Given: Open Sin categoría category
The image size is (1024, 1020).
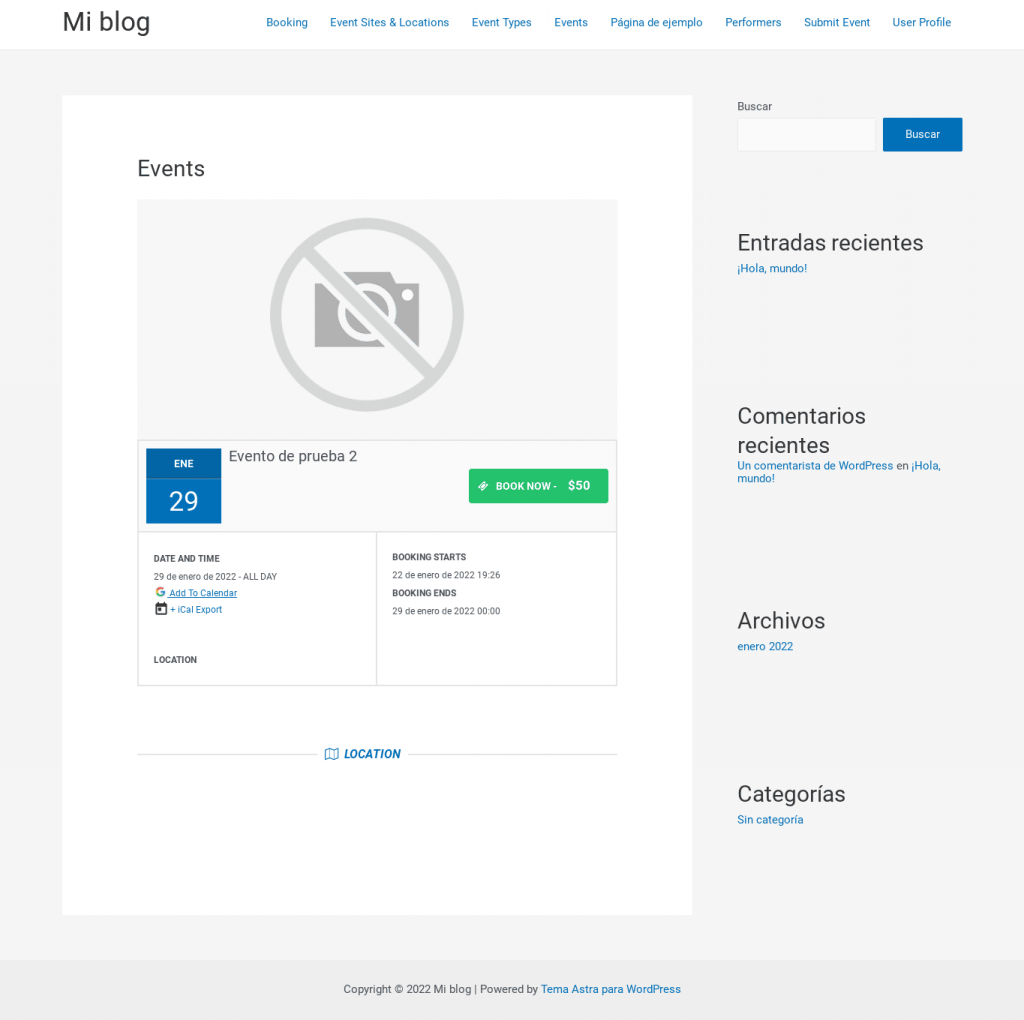Looking at the screenshot, I should [x=770, y=820].
